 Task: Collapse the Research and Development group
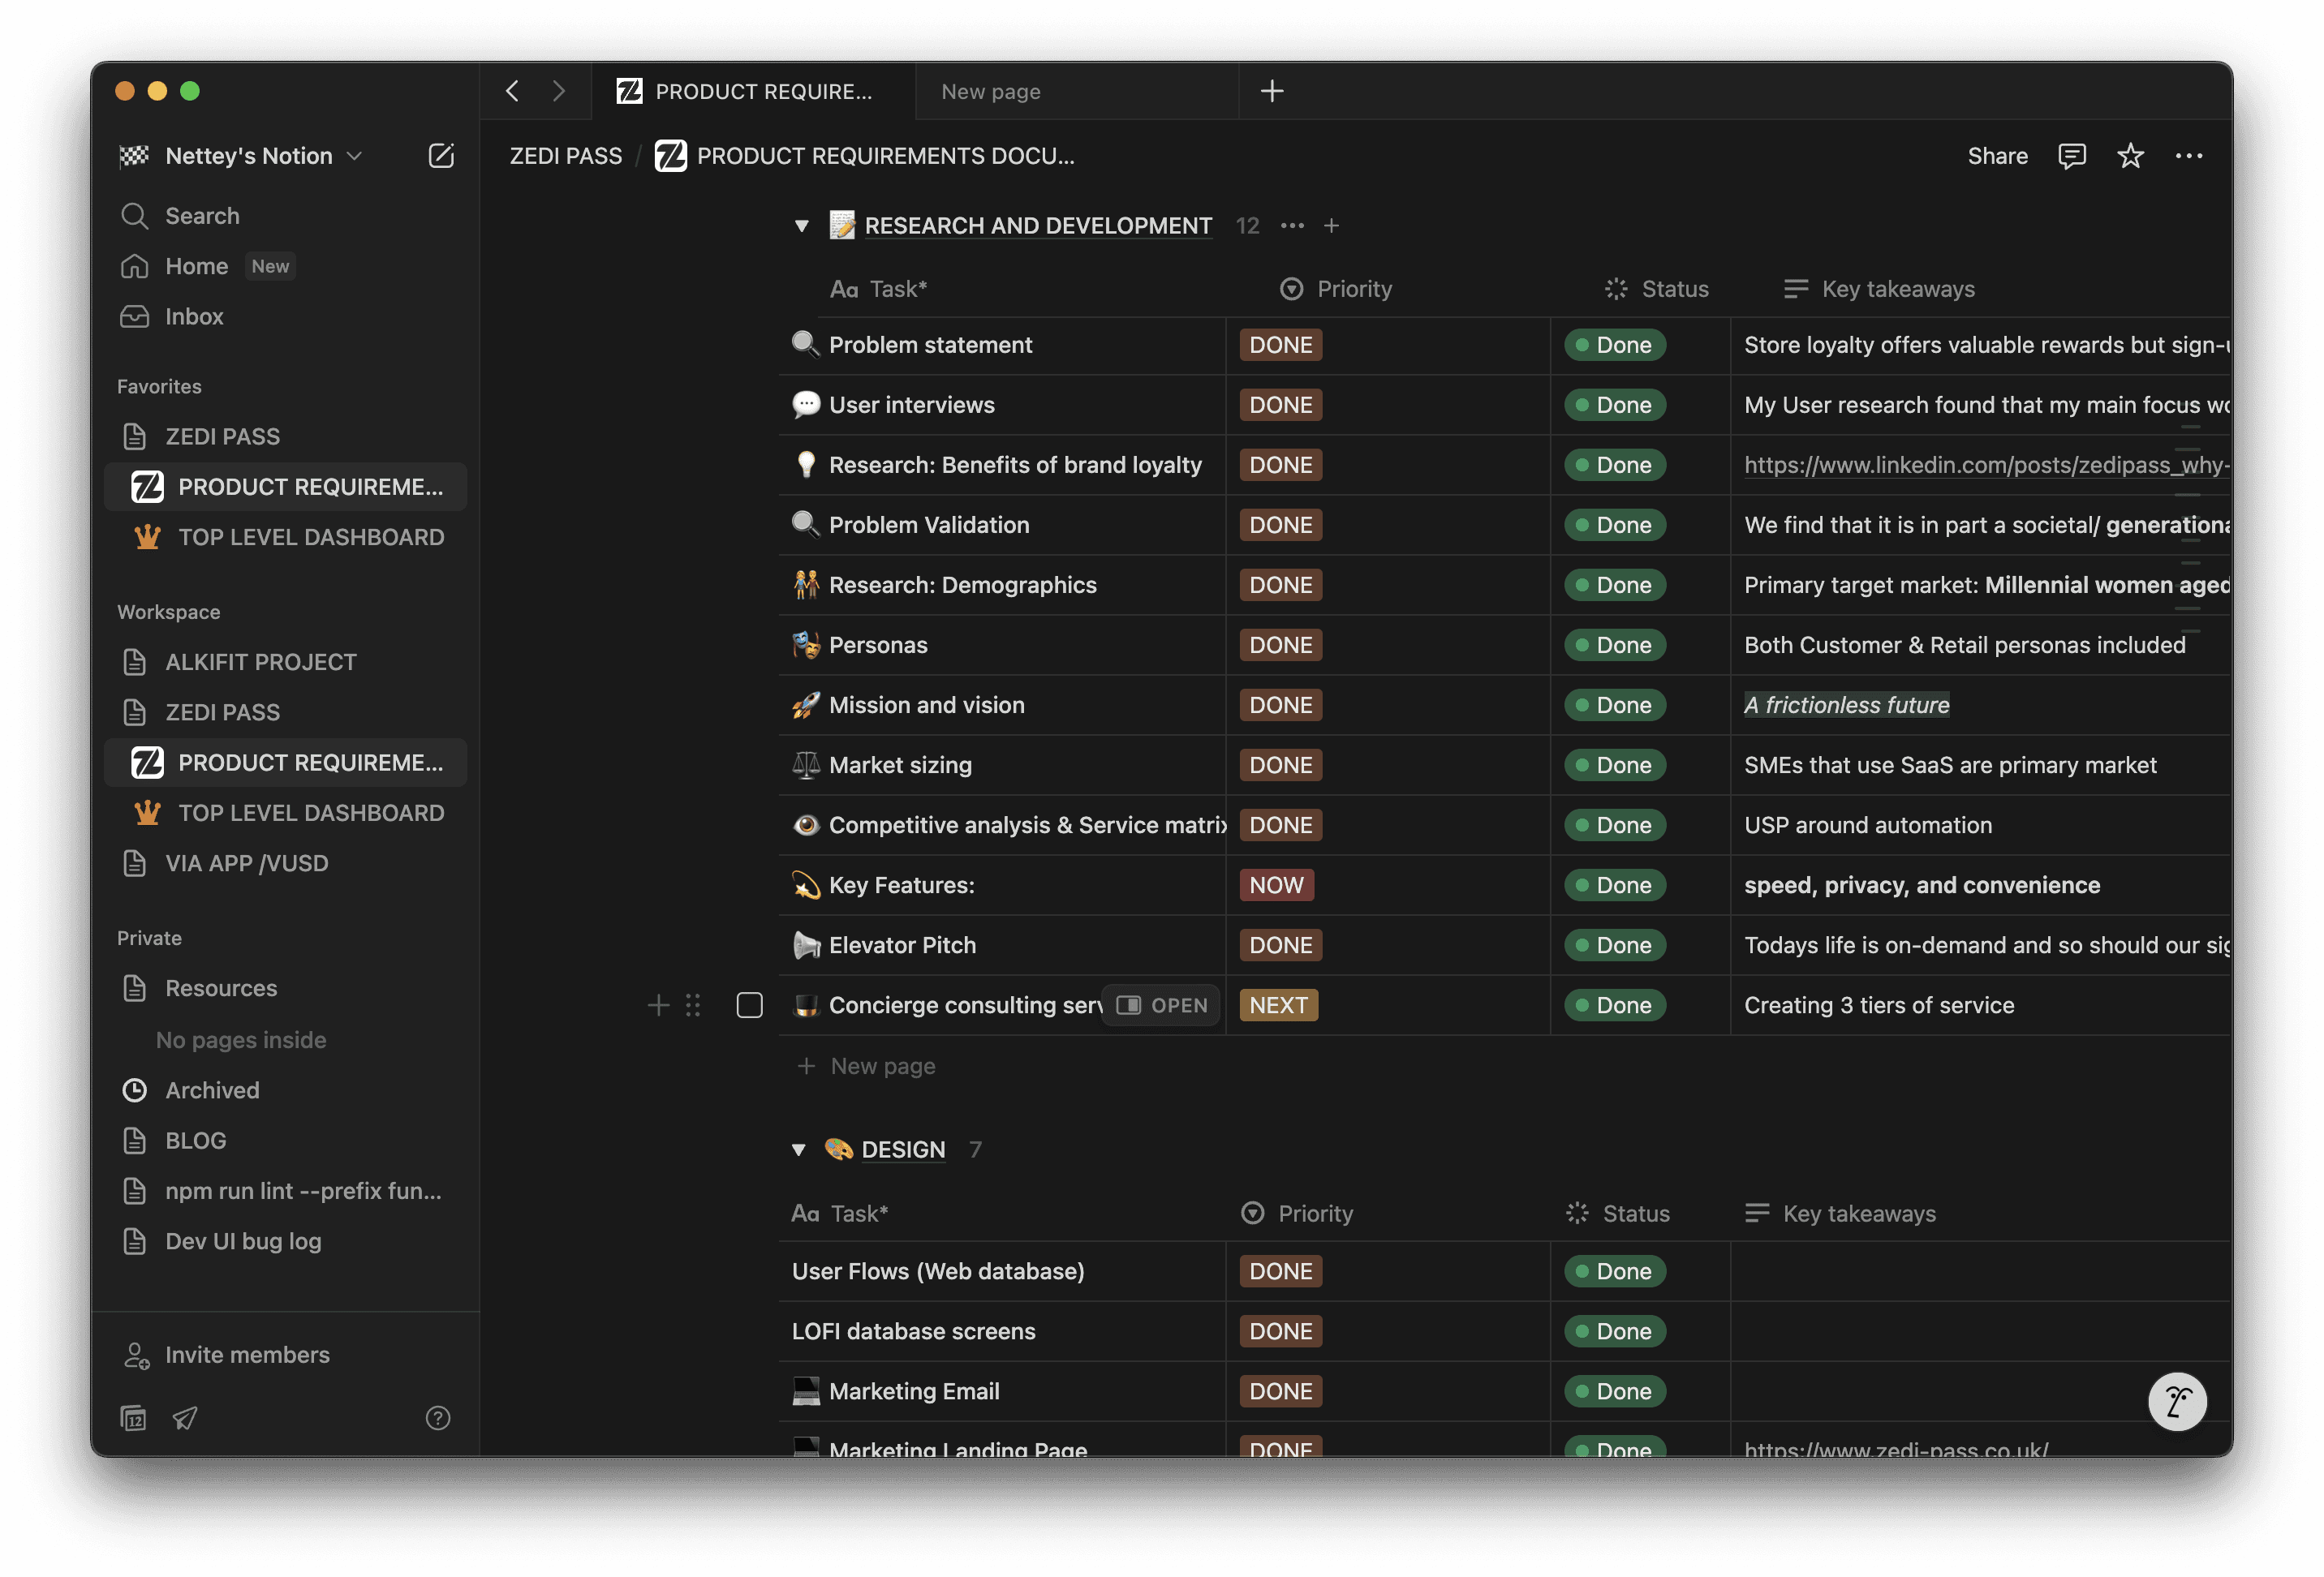[802, 226]
